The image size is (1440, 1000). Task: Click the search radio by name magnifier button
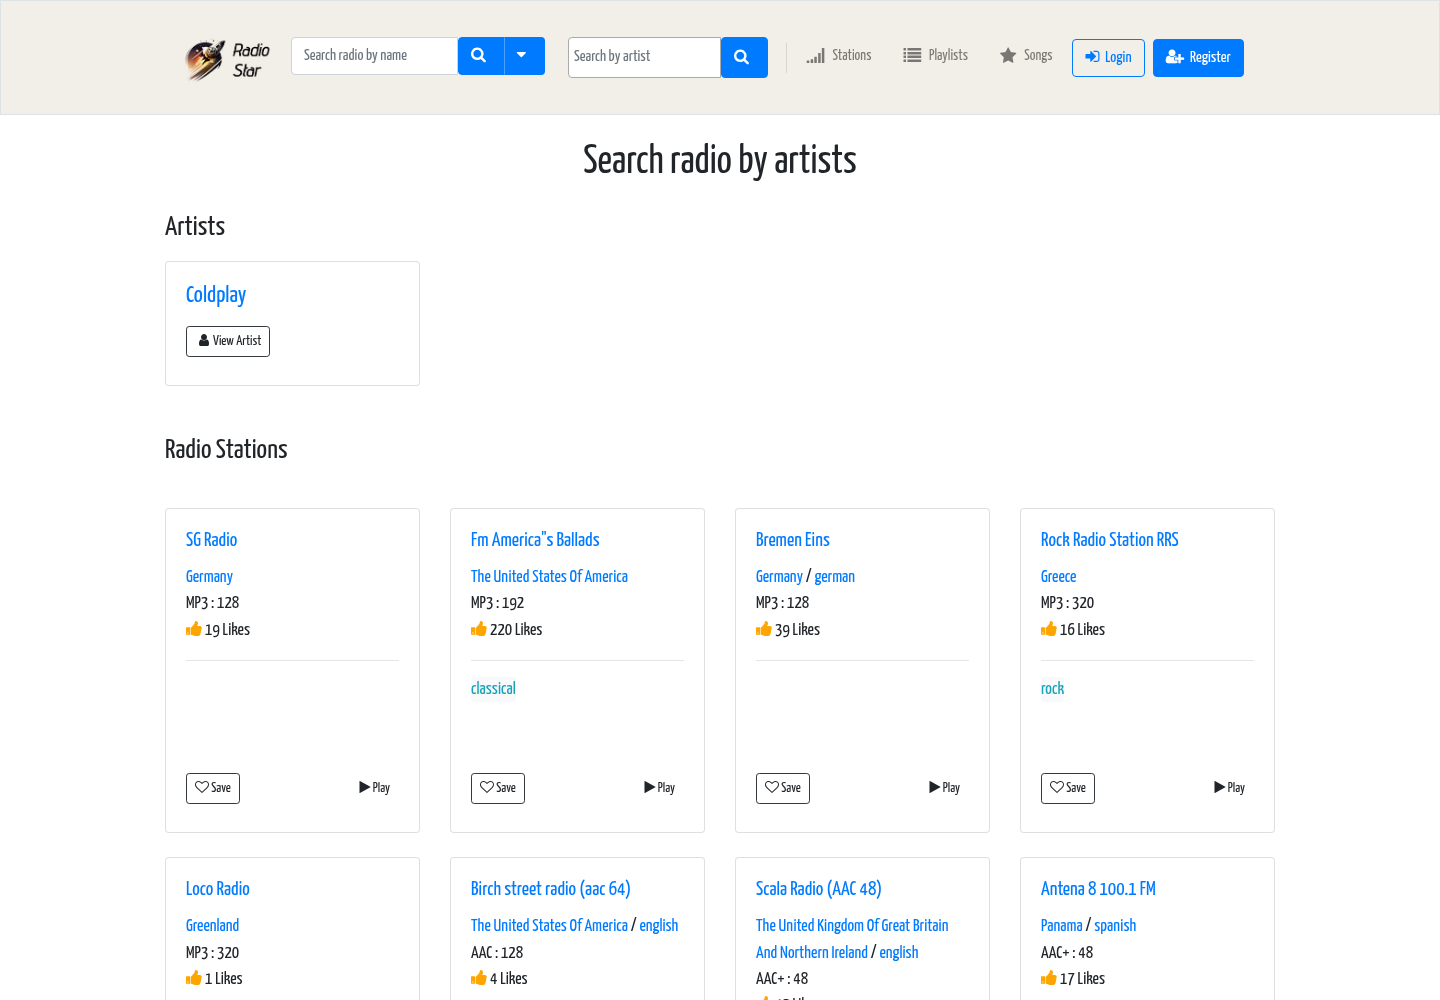click(480, 56)
